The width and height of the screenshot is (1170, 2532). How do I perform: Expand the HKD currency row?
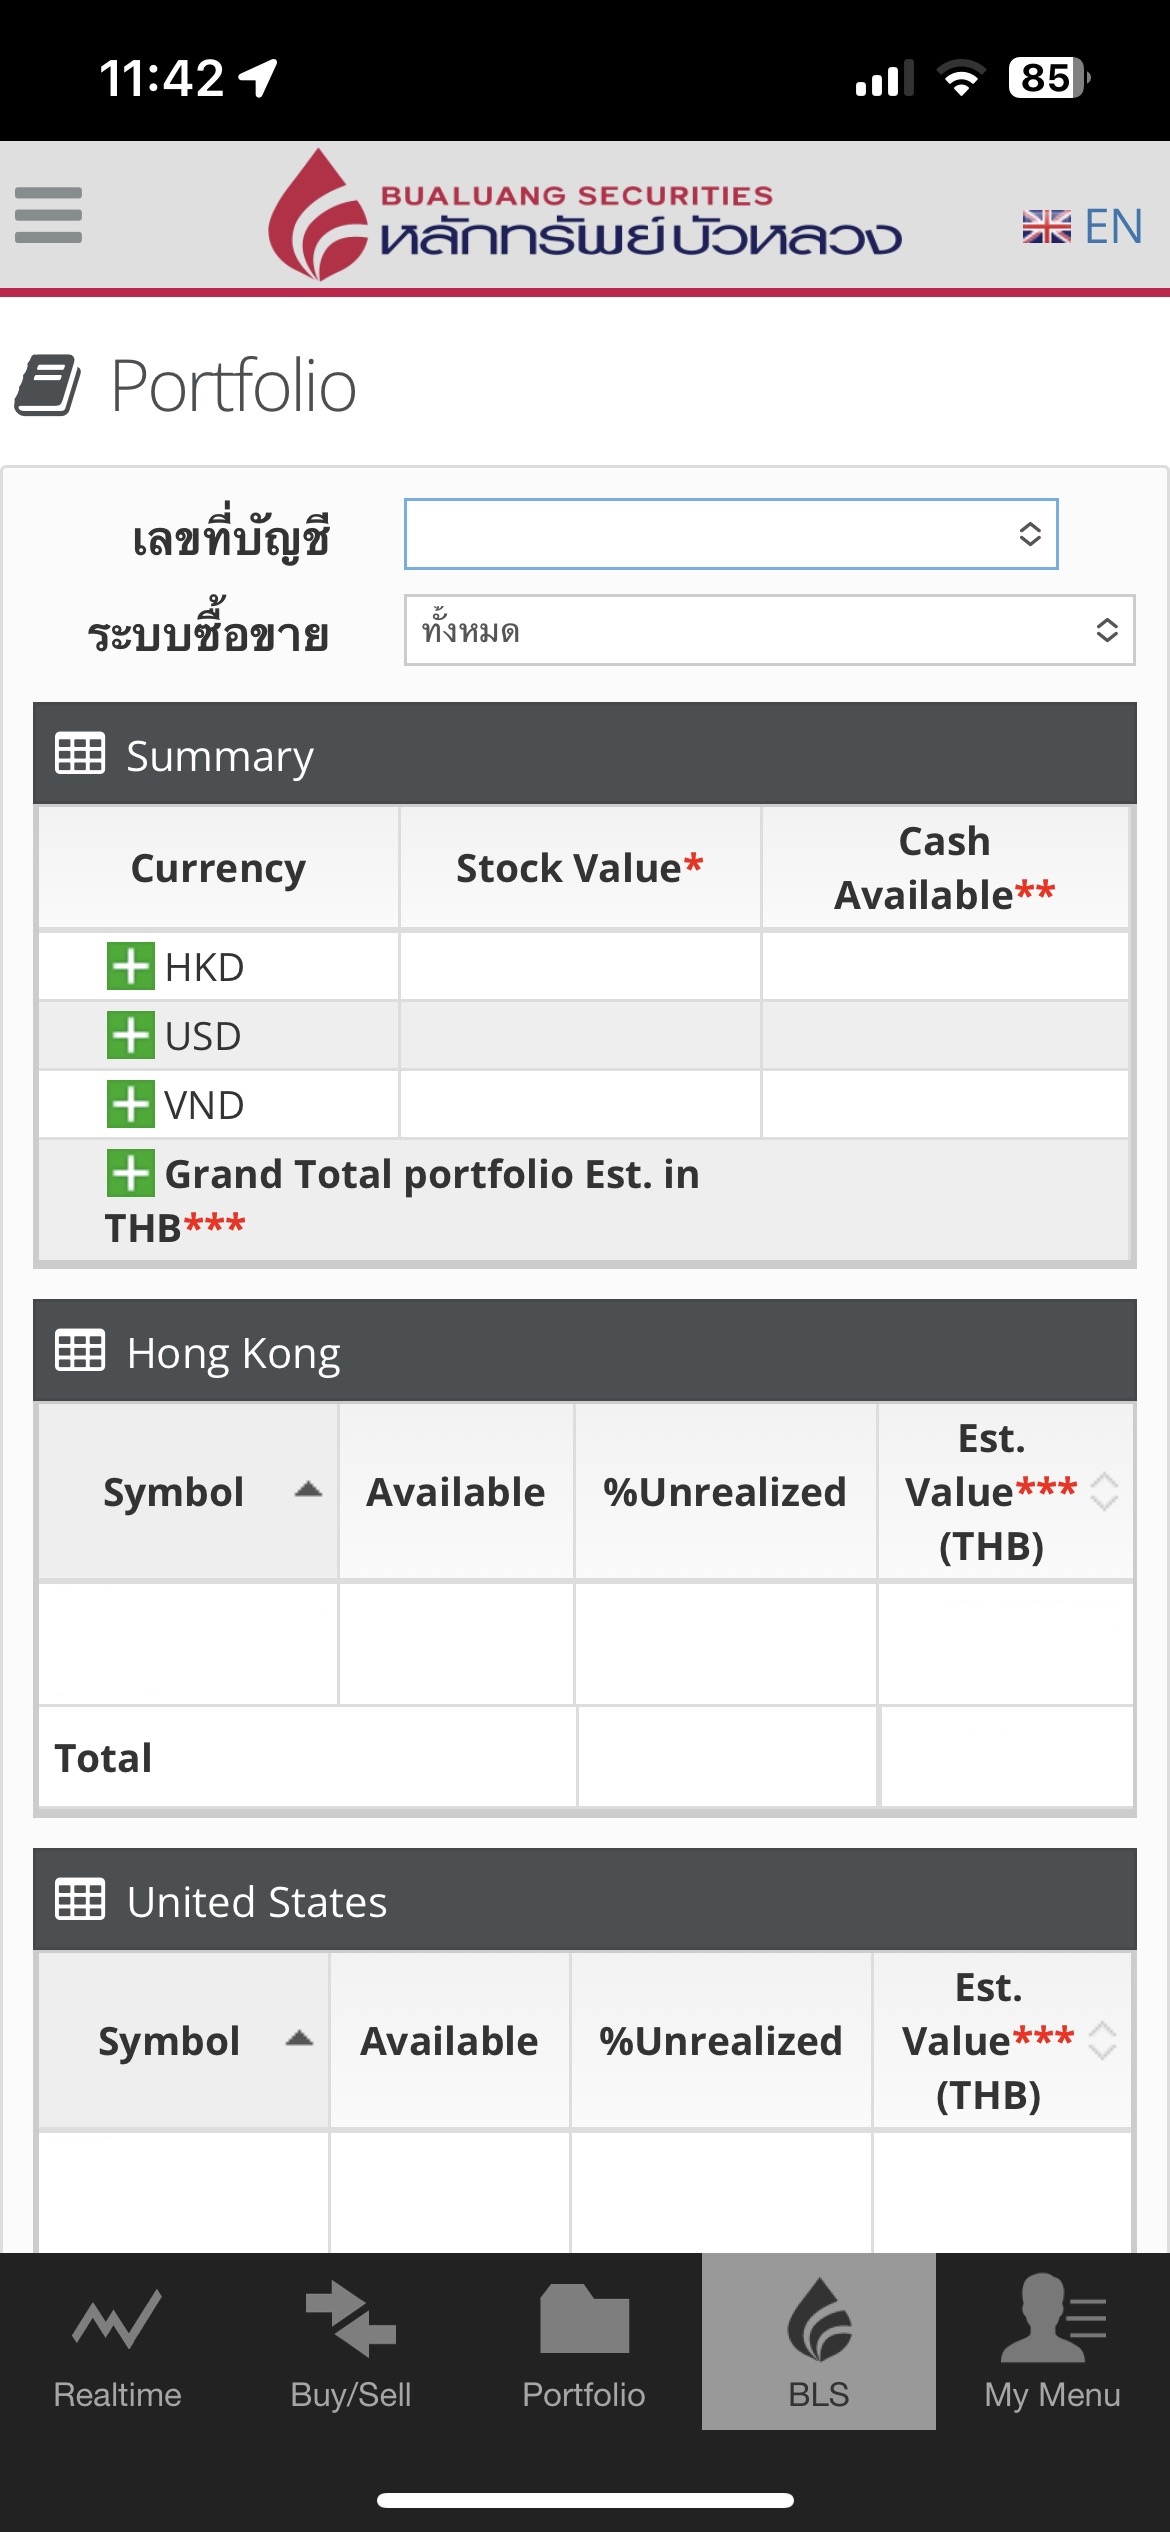coord(131,967)
